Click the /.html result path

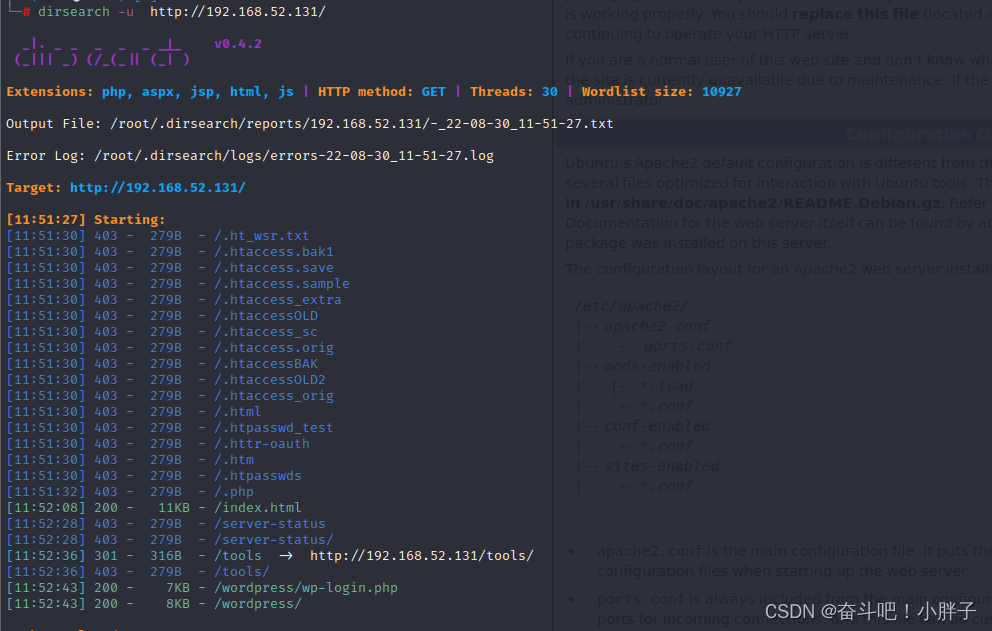tap(237, 411)
